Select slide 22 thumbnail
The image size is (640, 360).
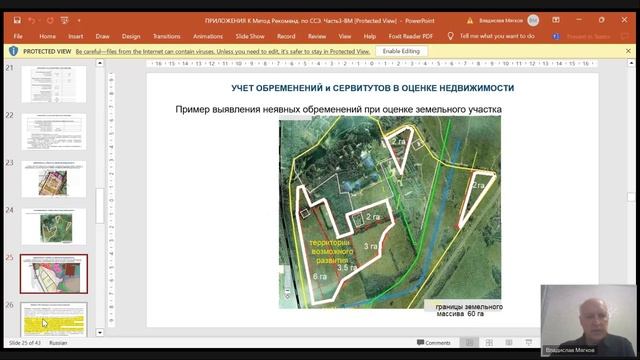pos(54,132)
